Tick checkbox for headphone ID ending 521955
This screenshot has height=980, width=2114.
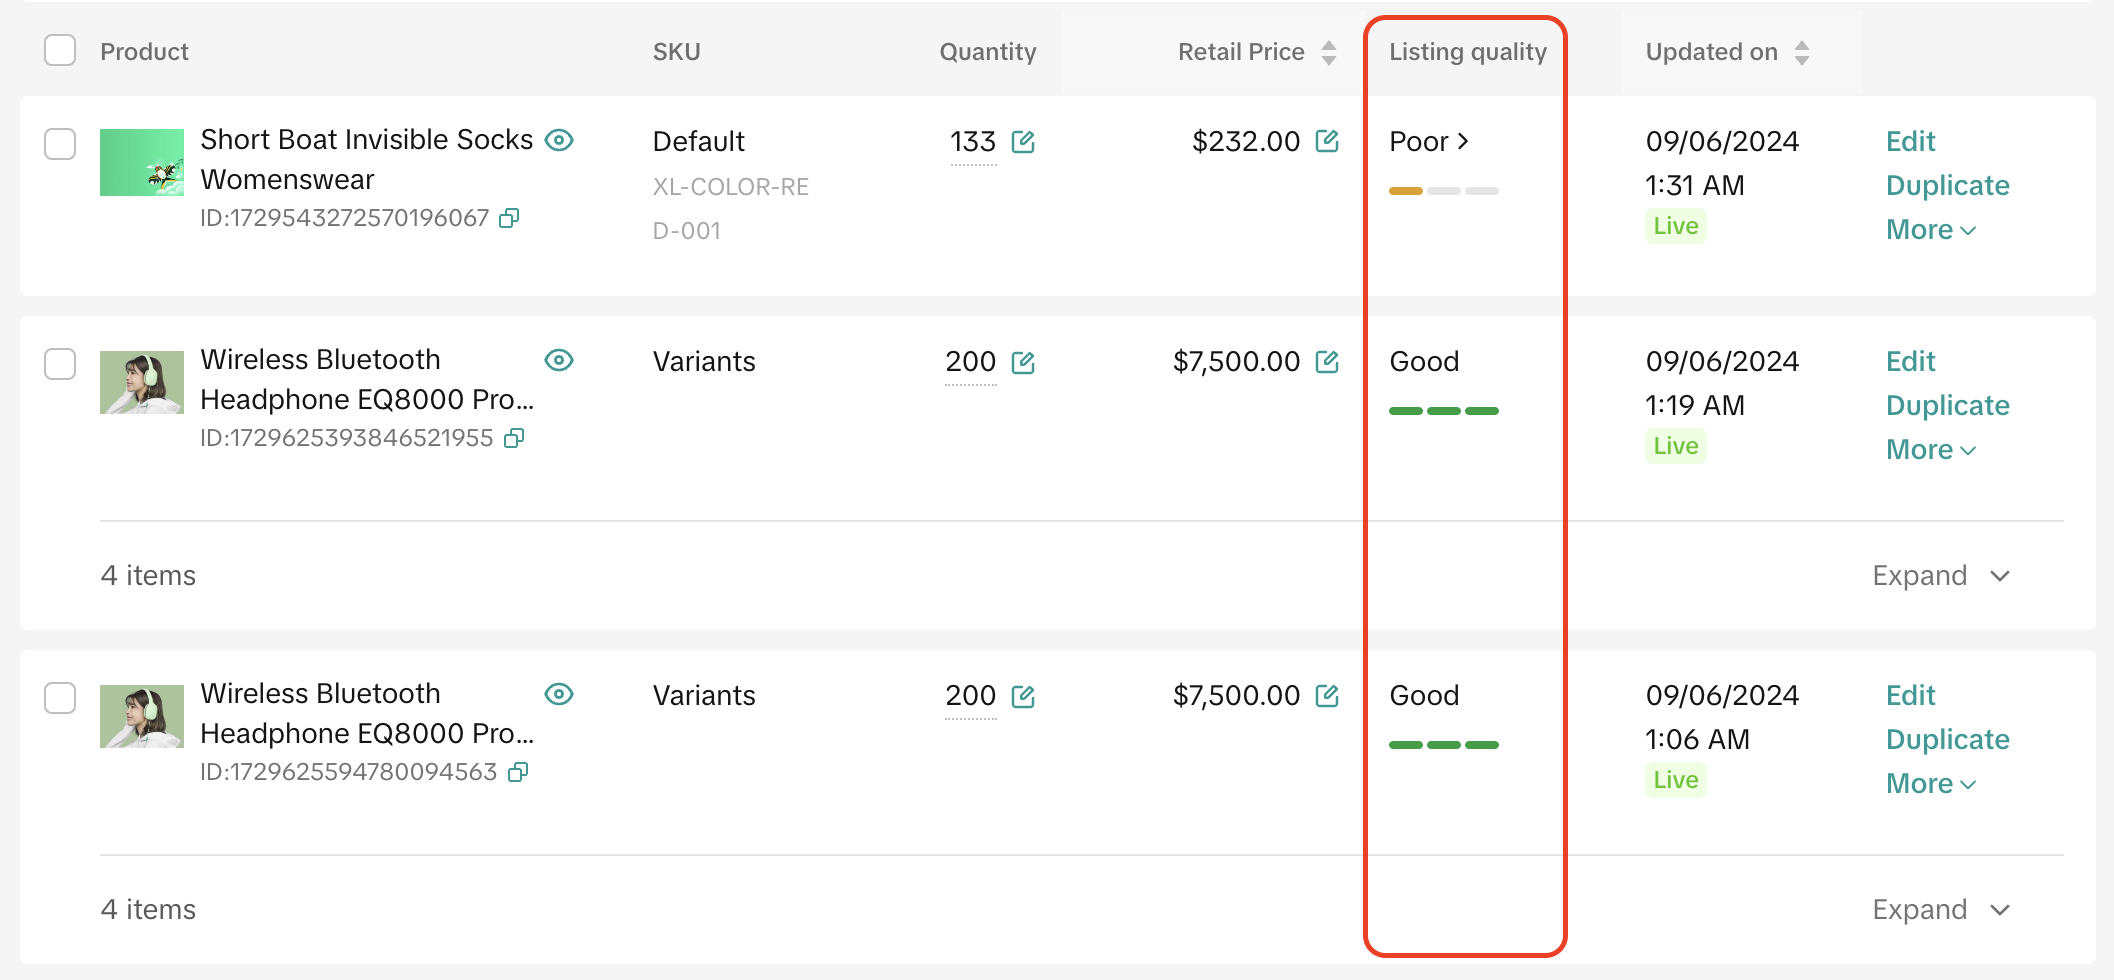pos(60,364)
